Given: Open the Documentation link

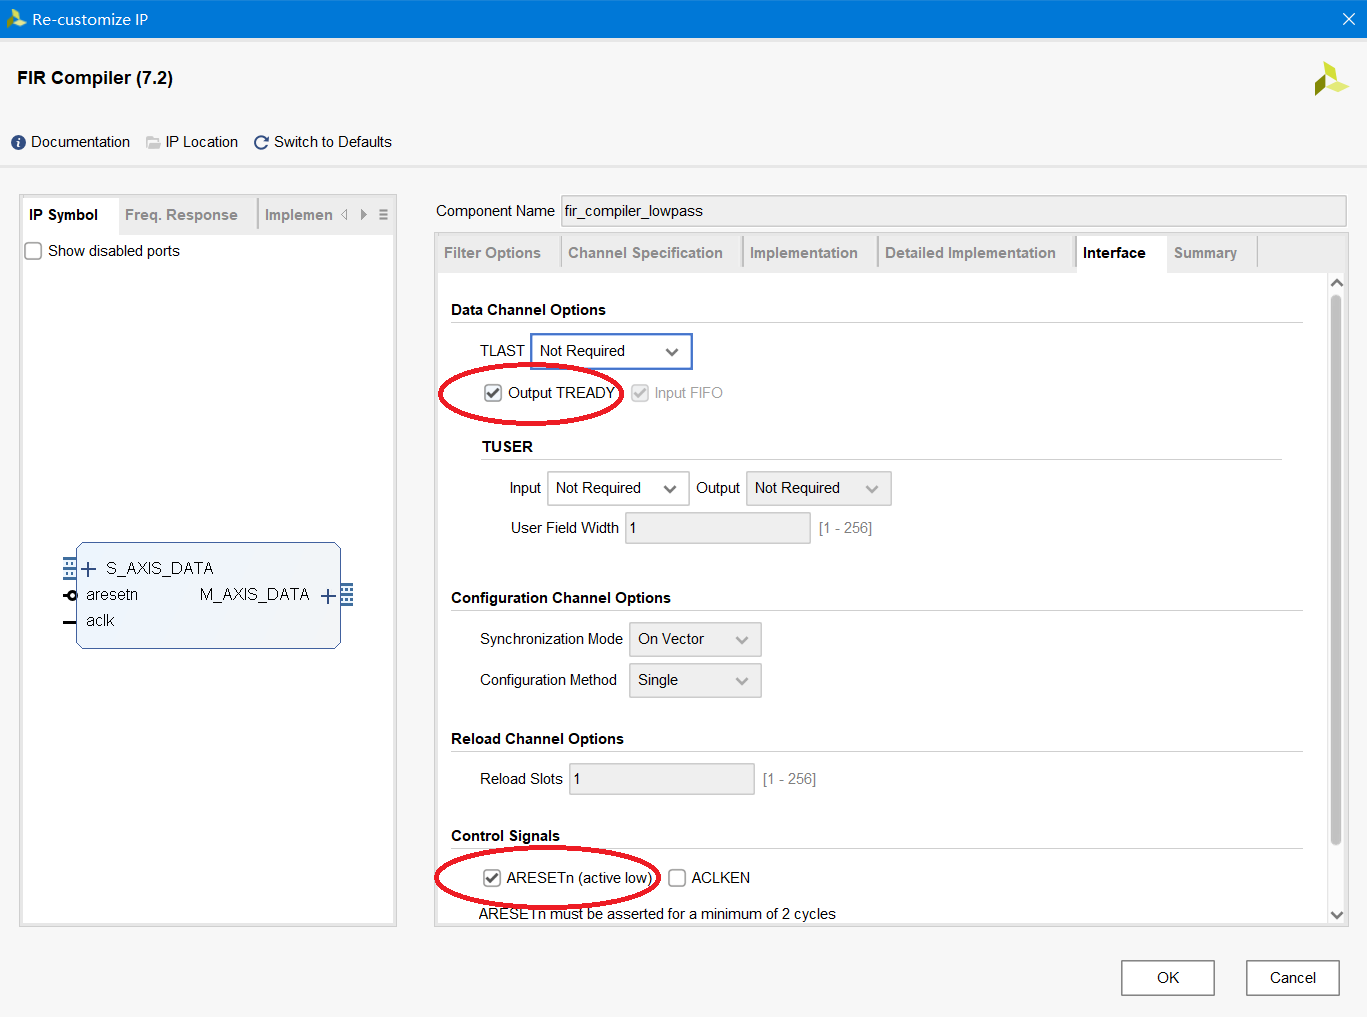Looking at the screenshot, I should pyautogui.click(x=80, y=142).
